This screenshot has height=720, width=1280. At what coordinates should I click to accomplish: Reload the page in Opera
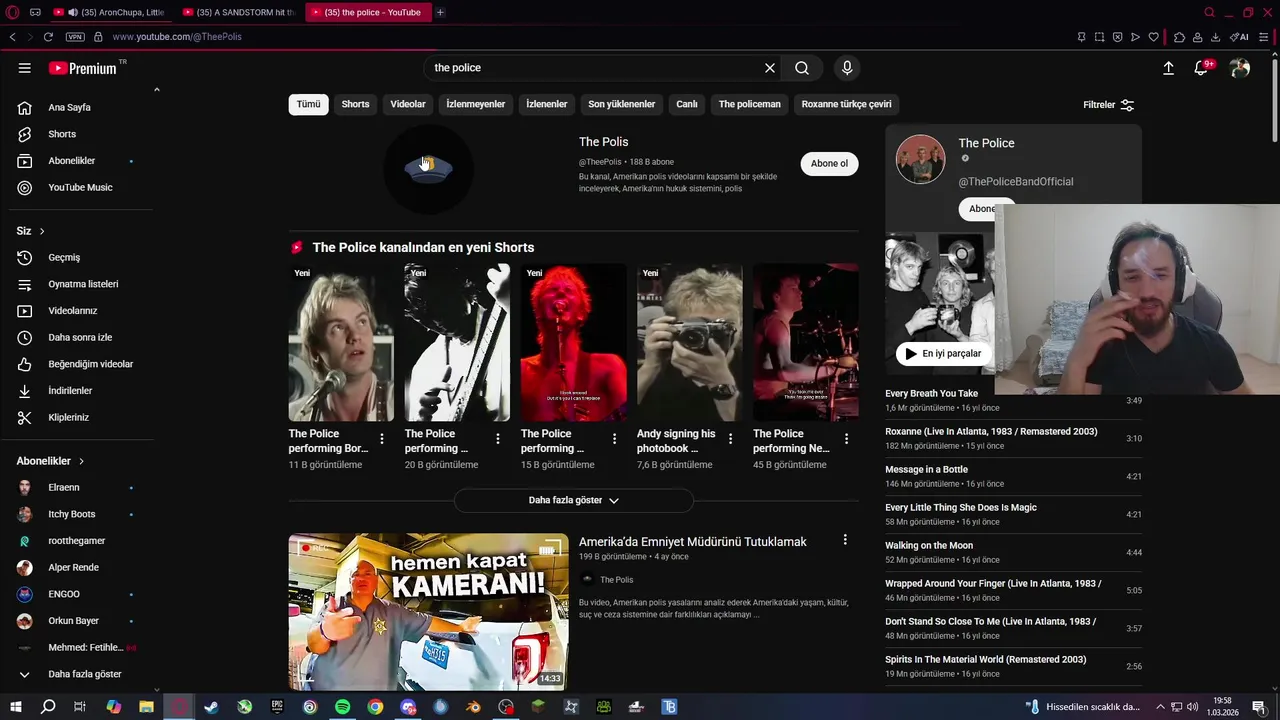(x=48, y=37)
